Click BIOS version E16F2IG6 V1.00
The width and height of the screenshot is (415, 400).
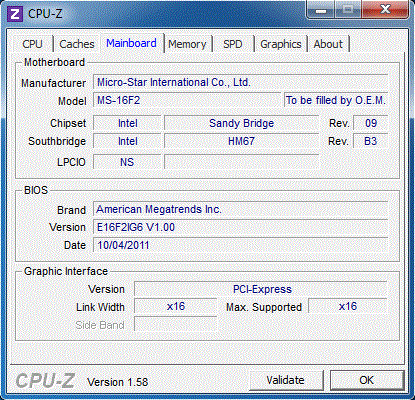click(240, 227)
